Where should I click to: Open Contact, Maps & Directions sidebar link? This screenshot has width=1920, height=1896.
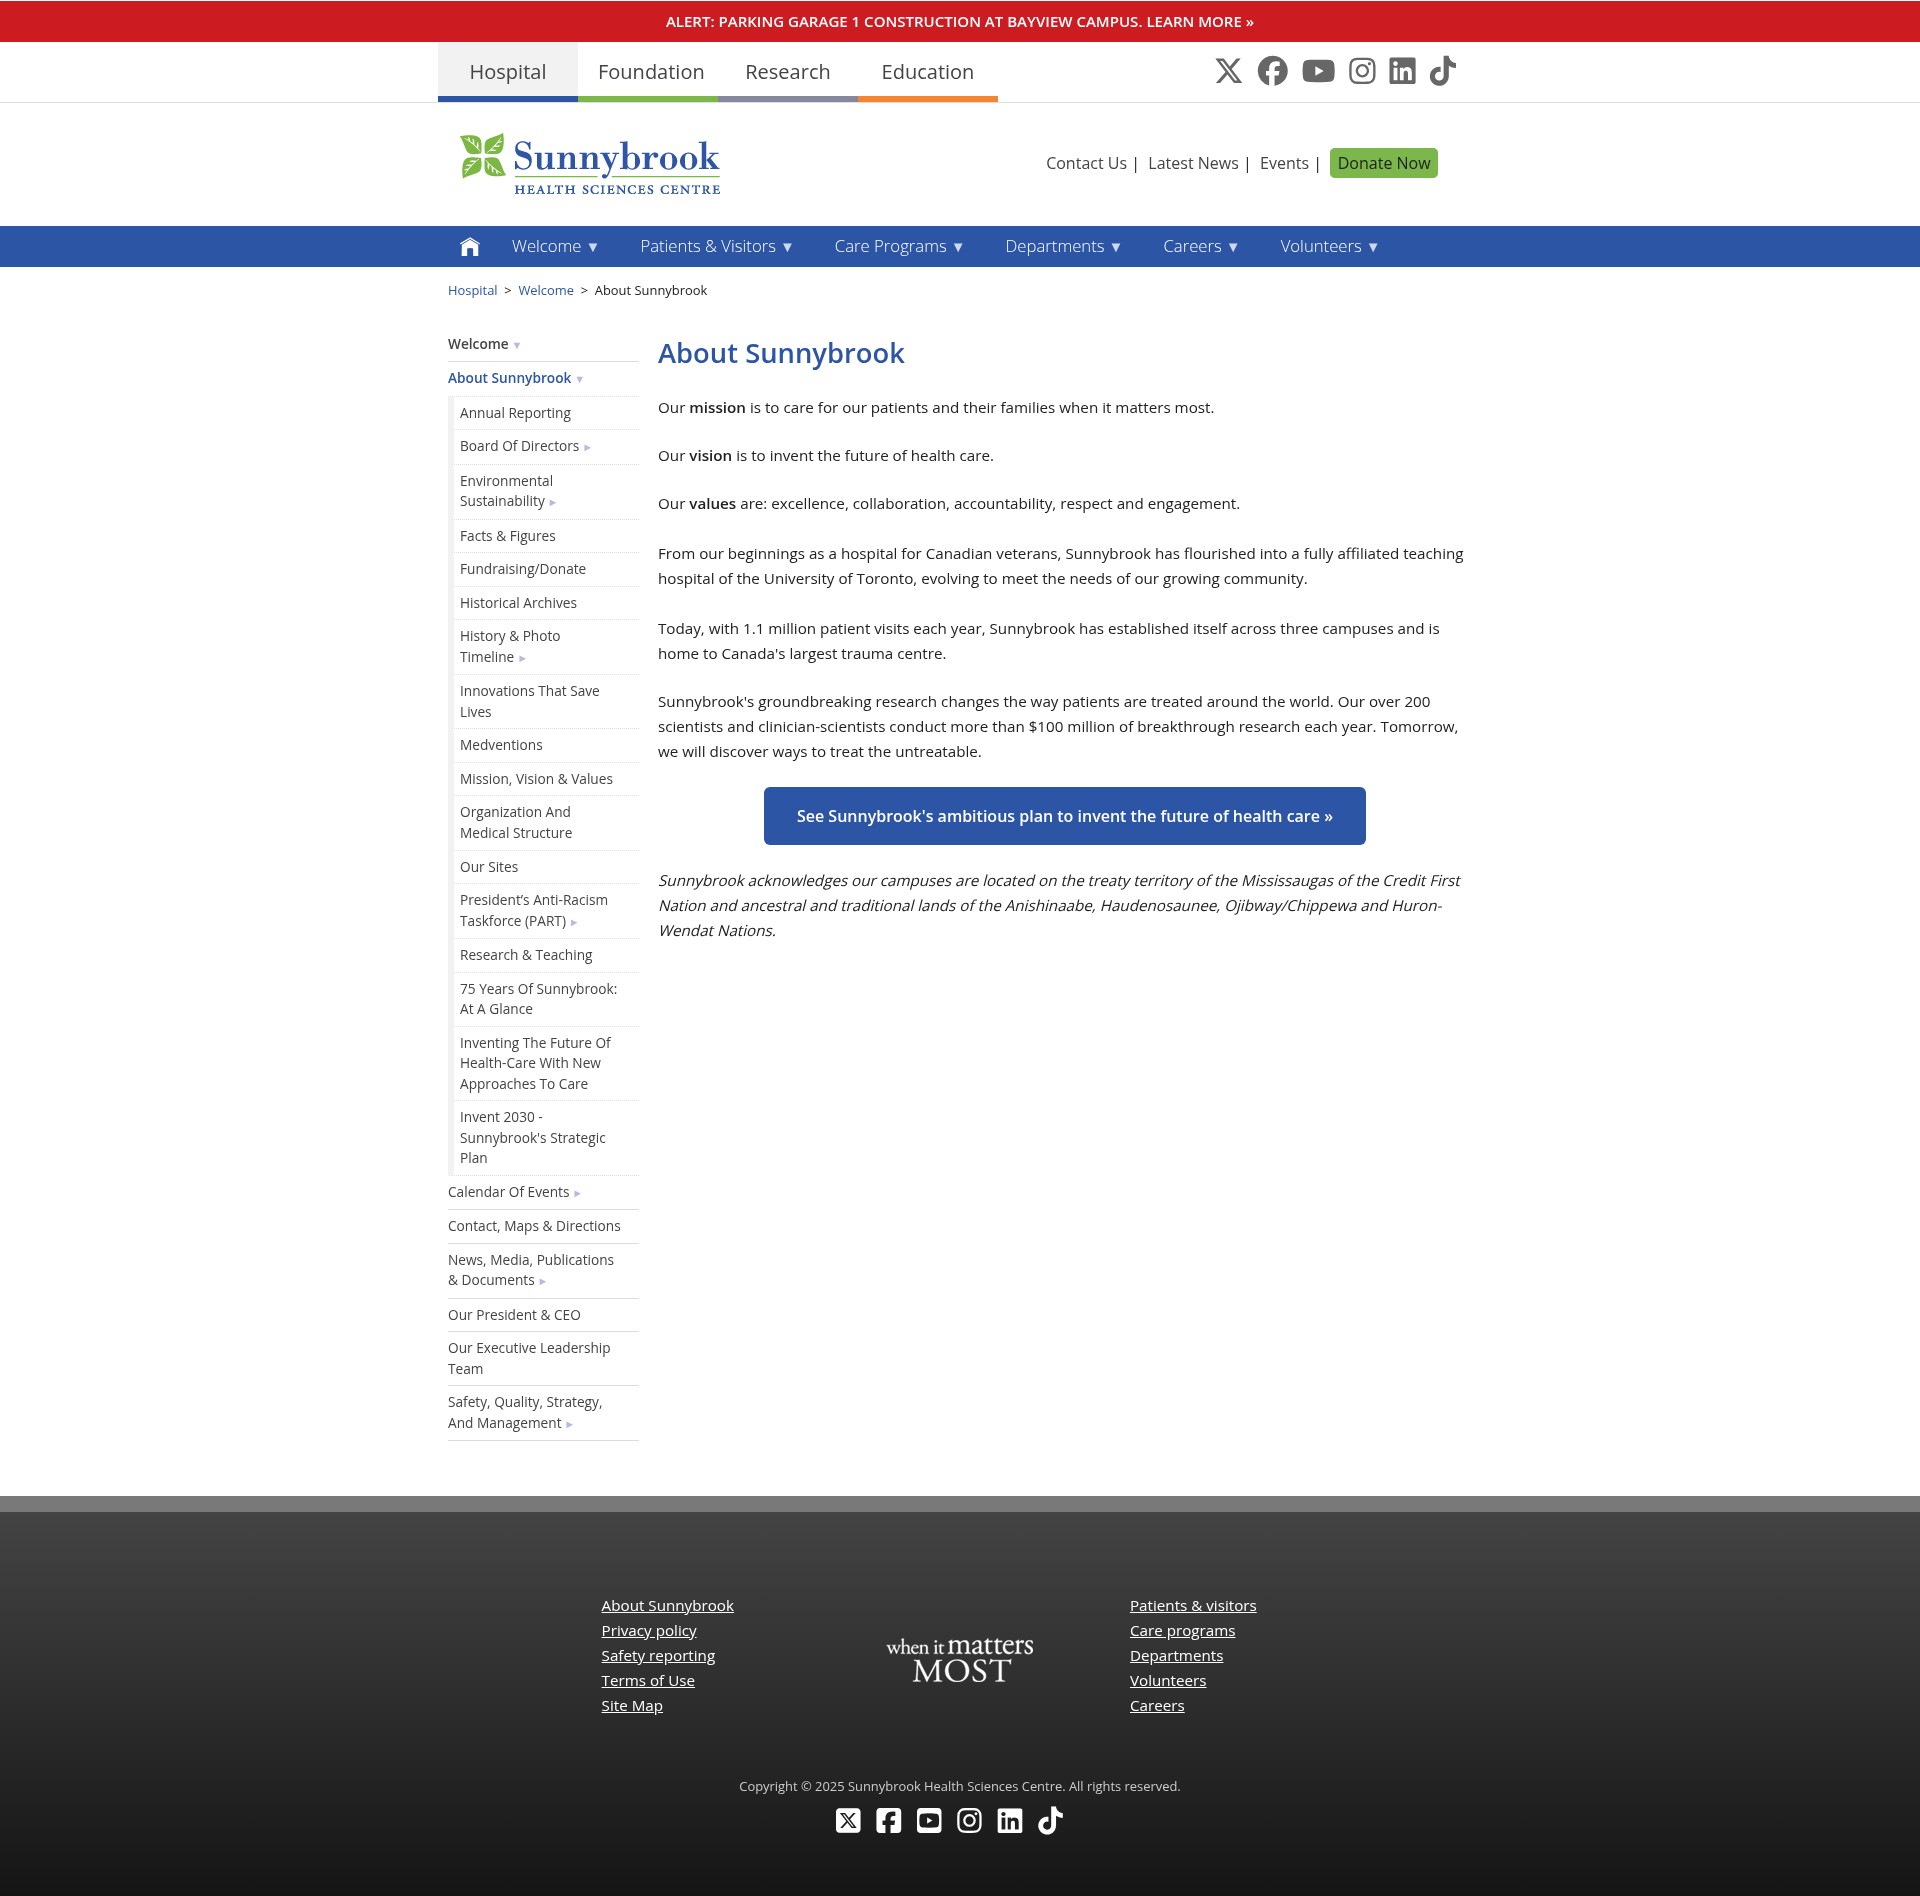click(x=534, y=1226)
